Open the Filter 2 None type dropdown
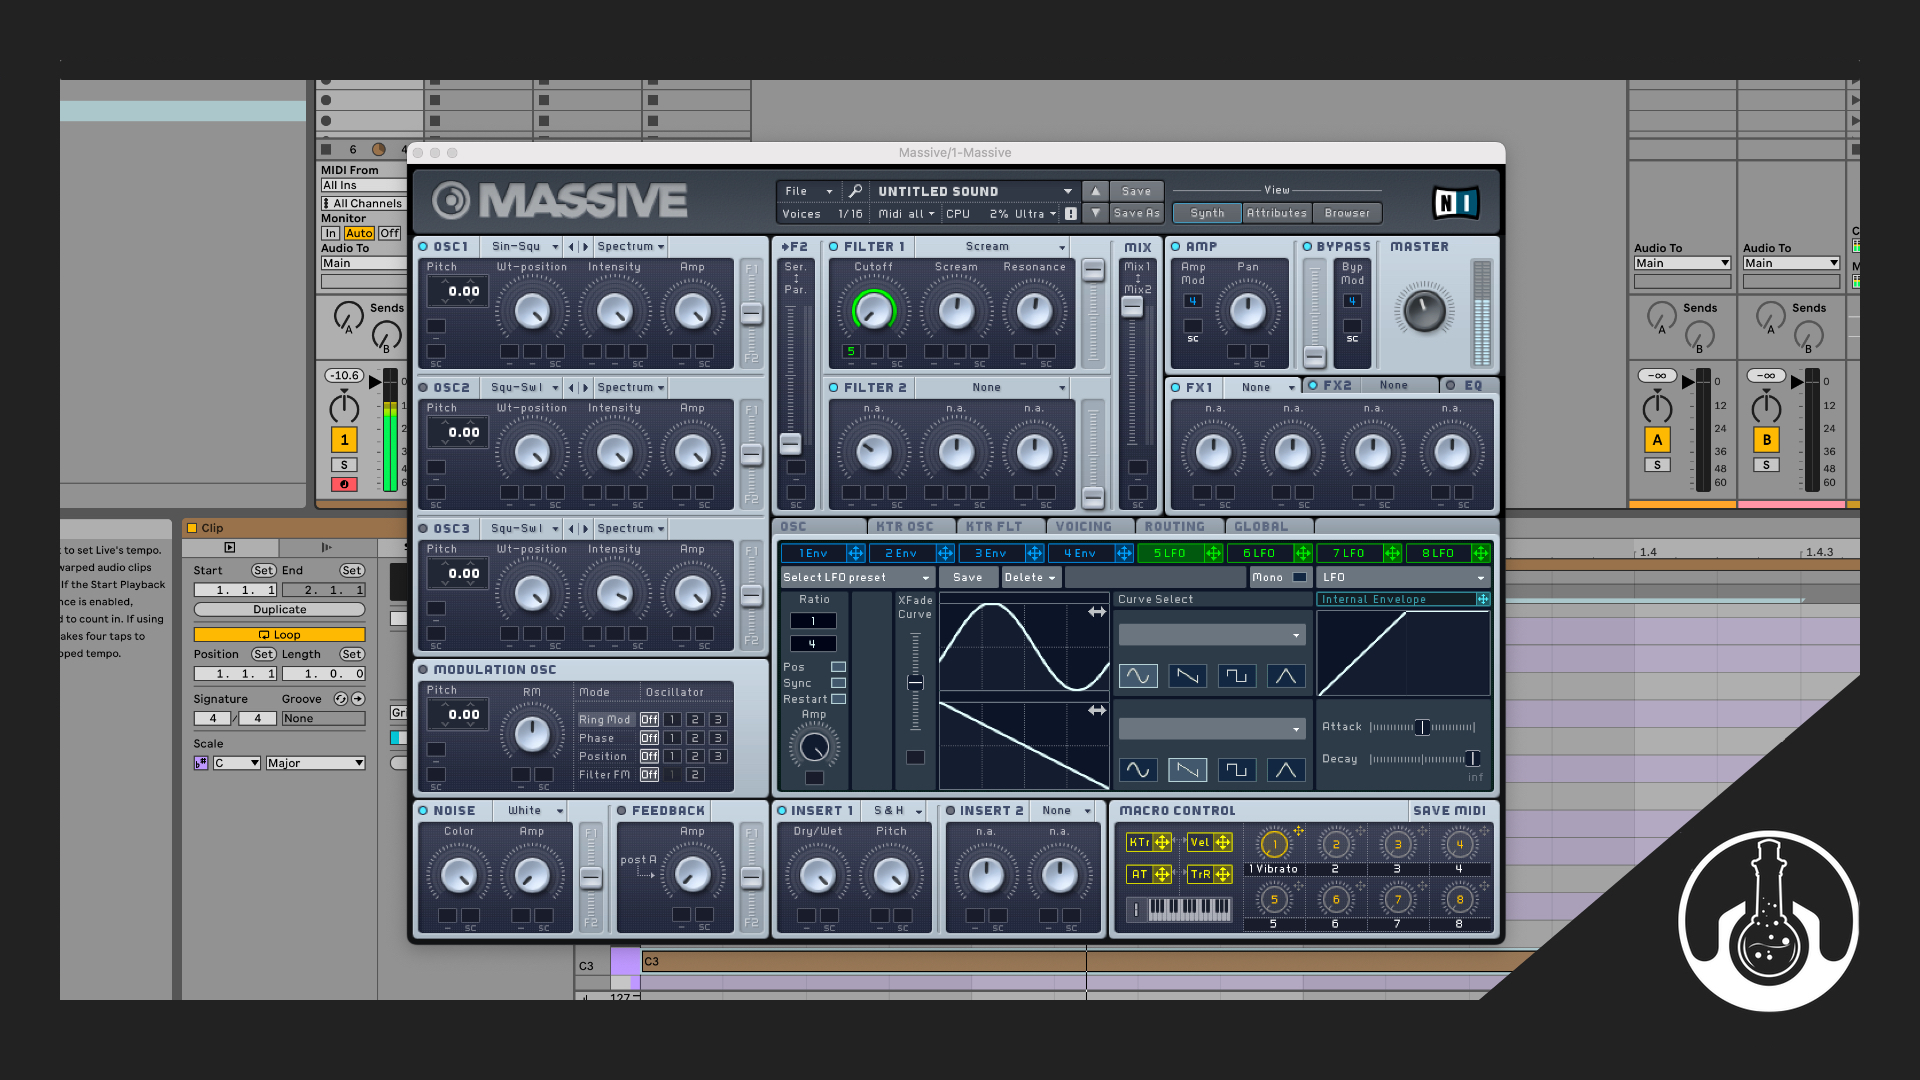This screenshot has width=1920, height=1080. click(x=992, y=388)
